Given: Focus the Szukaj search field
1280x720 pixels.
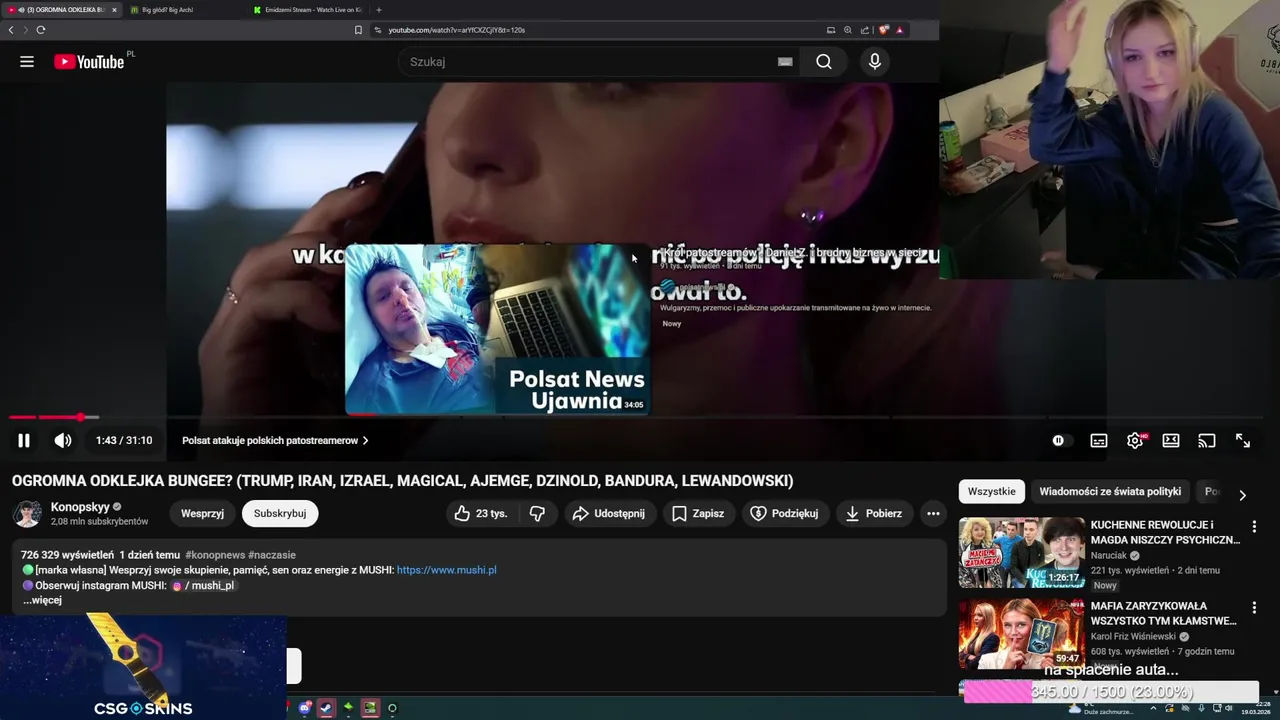Looking at the screenshot, I should point(590,62).
